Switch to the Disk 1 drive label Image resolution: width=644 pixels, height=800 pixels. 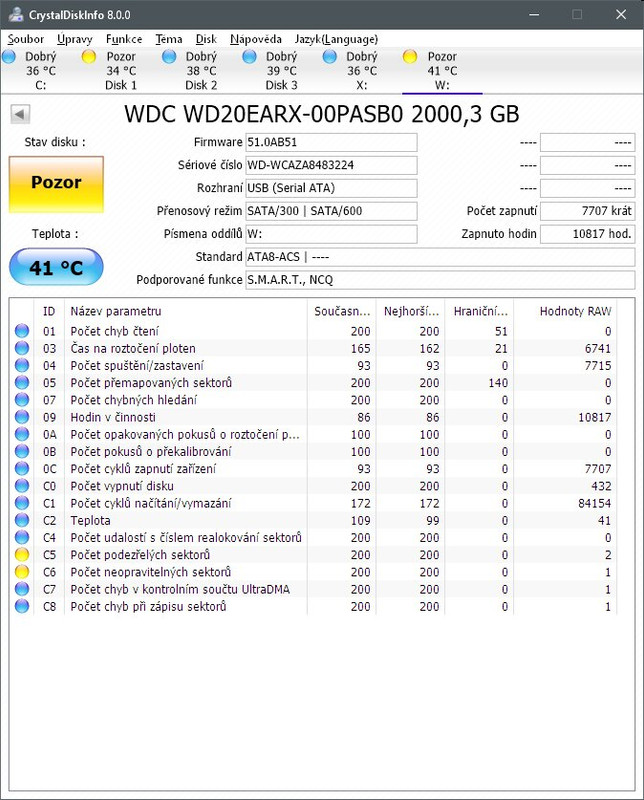121,85
